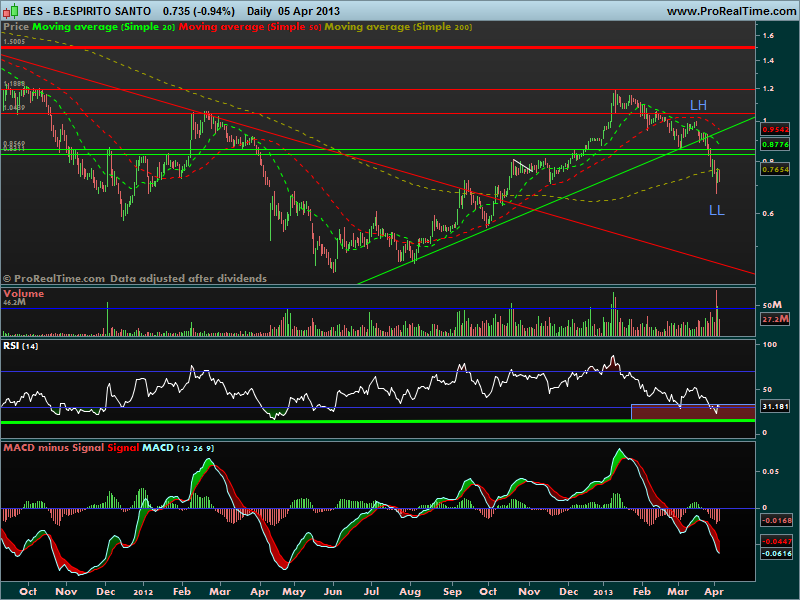Click the MACD minus Signal label
The height and width of the screenshot is (600, 800).
pos(54,448)
